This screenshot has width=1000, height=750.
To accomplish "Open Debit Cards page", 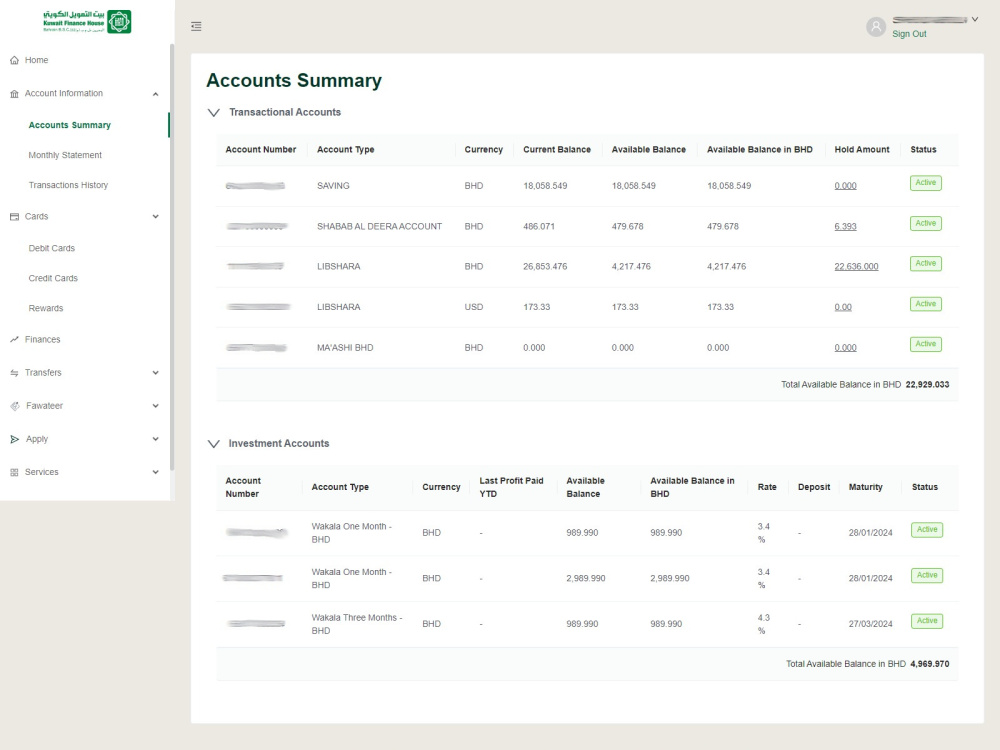I will [52, 248].
